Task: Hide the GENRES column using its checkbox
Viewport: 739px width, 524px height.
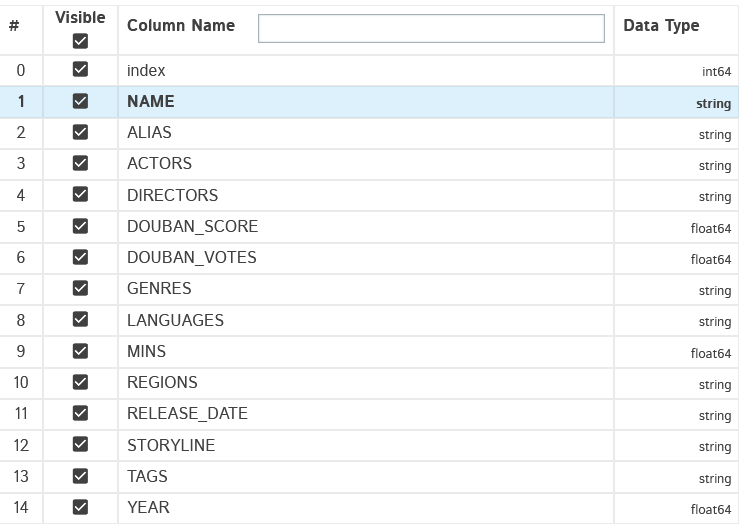Action: pyautogui.click(x=81, y=288)
